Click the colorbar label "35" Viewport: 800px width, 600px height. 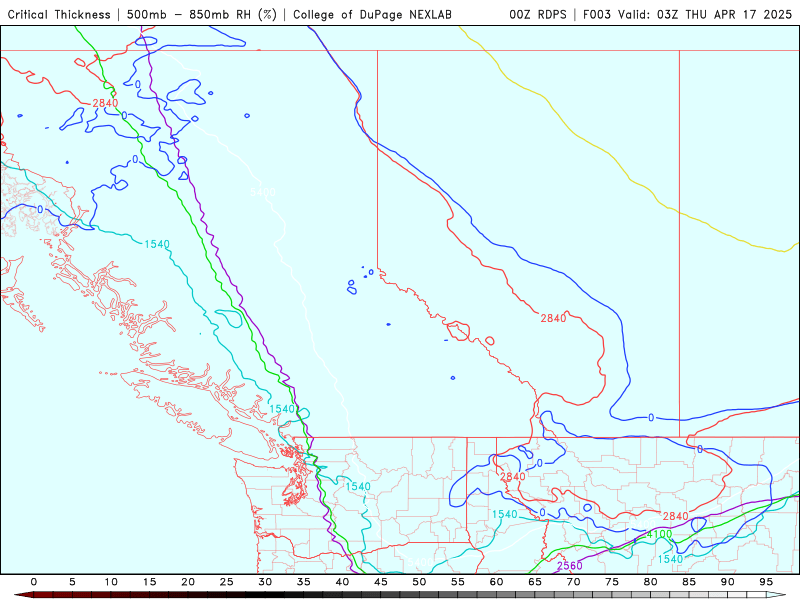[304, 582]
